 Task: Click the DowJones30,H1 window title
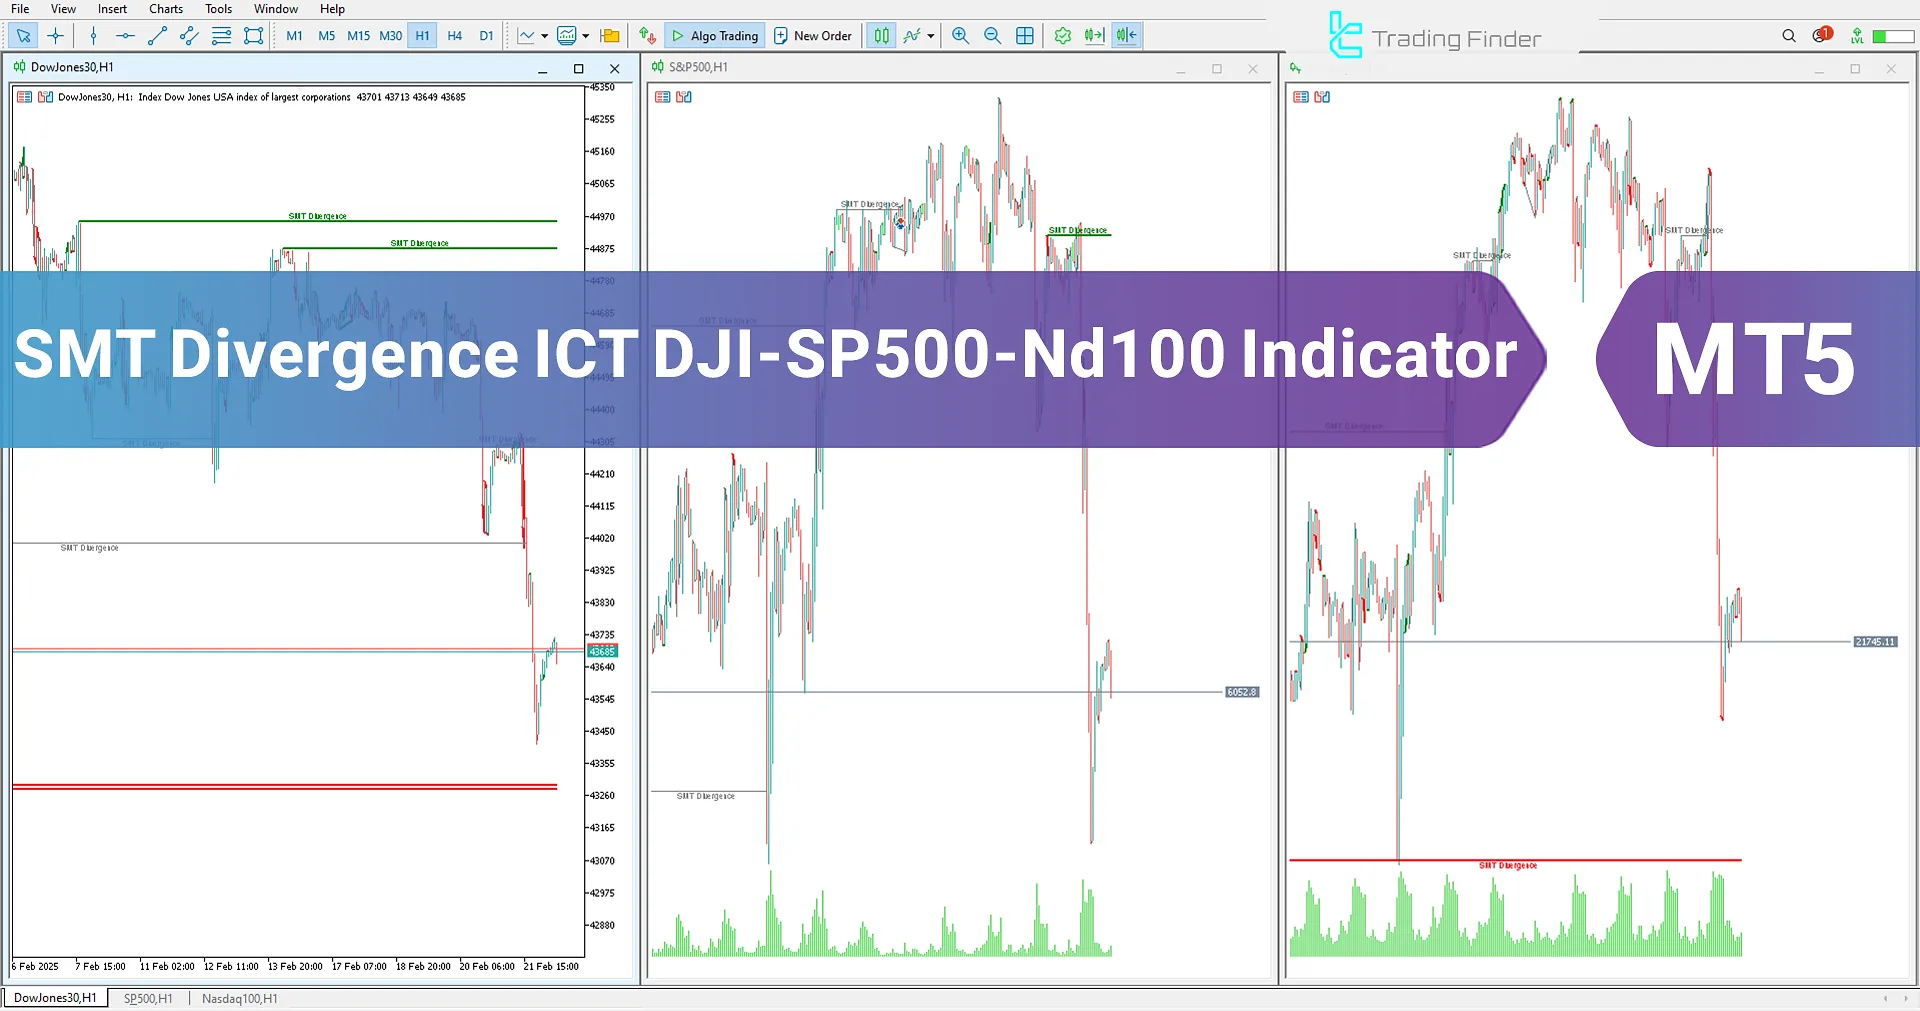coord(72,67)
